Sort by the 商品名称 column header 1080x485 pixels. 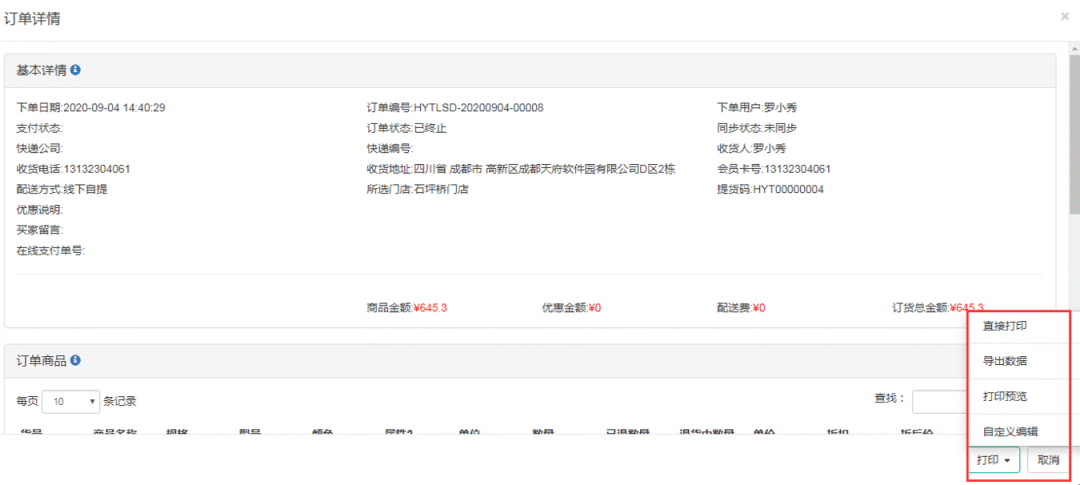click(x=114, y=433)
